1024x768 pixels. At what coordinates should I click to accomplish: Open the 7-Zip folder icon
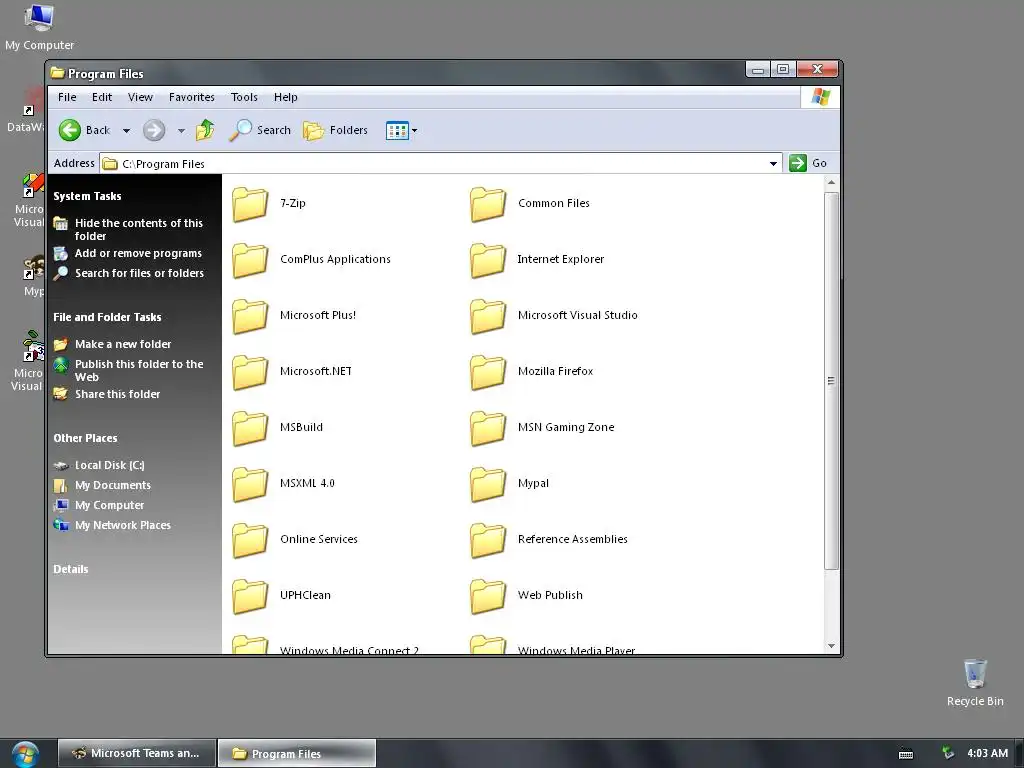pos(250,203)
